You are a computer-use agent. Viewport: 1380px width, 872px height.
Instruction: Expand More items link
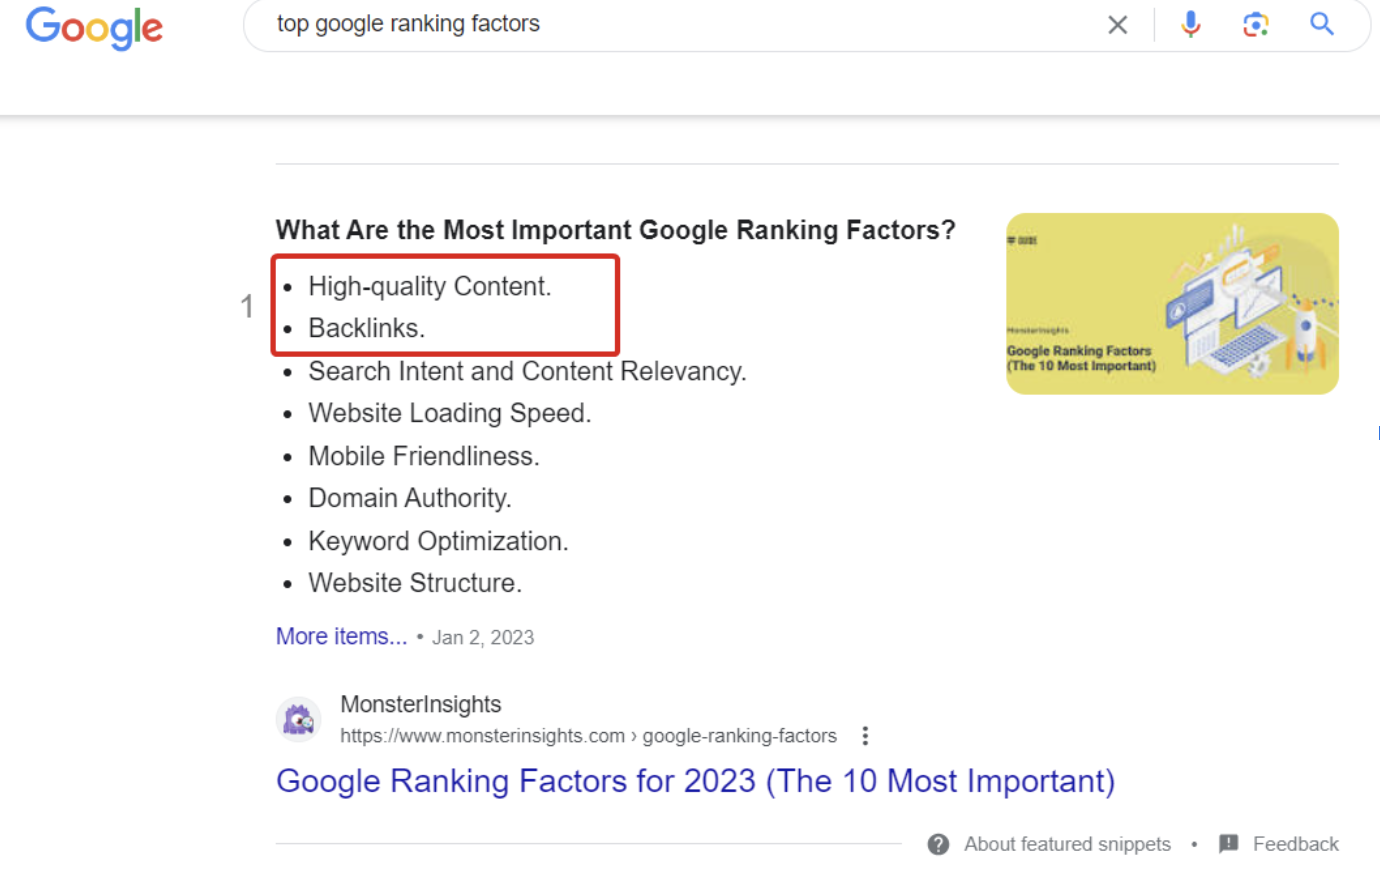pos(341,636)
